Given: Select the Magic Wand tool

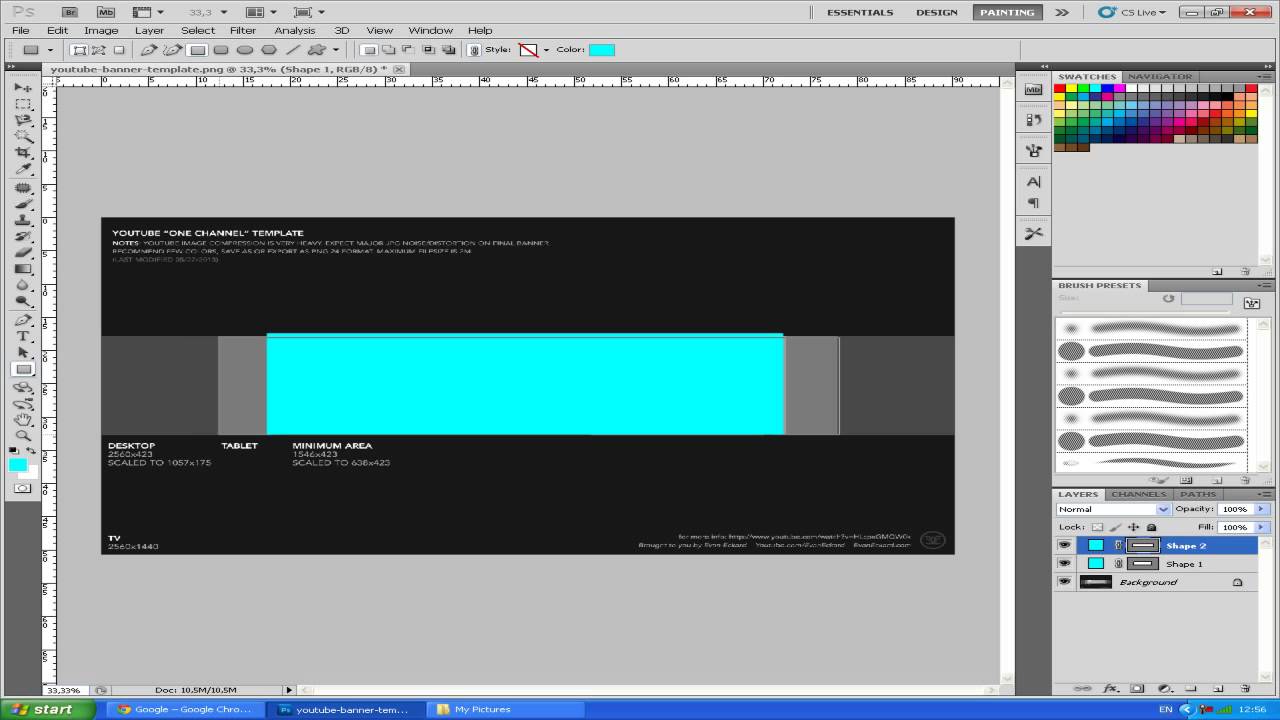Looking at the screenshot, I should click(x=22, y=136).
